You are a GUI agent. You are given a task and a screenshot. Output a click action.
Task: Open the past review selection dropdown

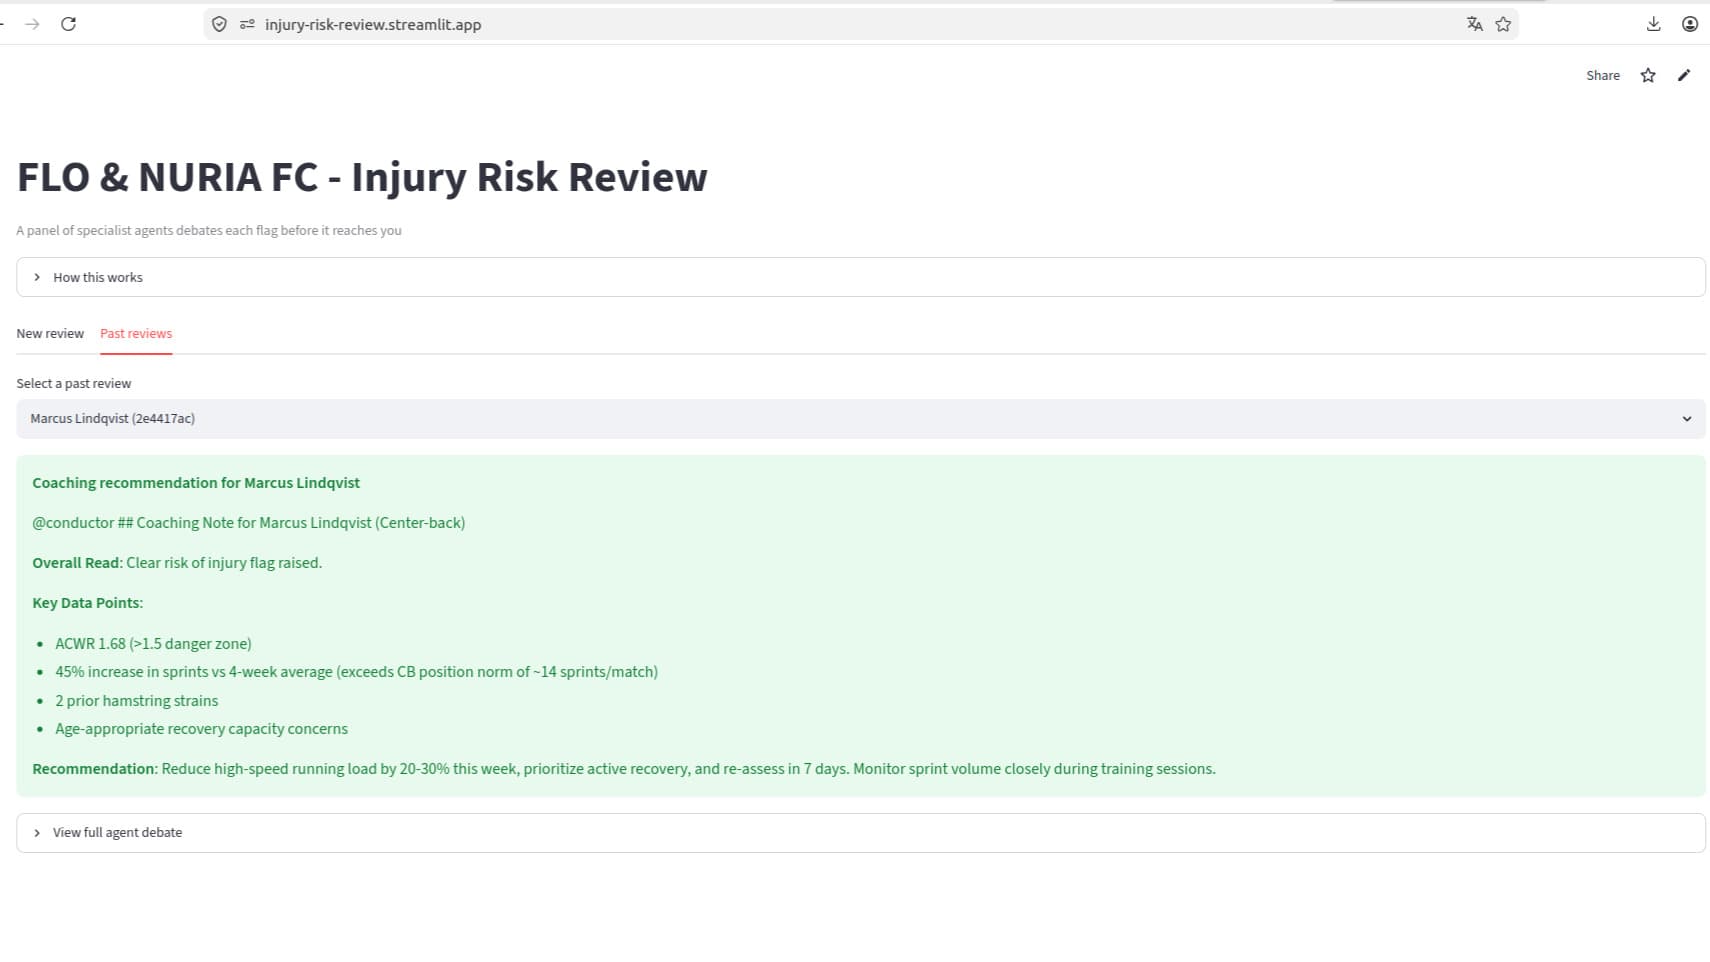pos(861,419)
